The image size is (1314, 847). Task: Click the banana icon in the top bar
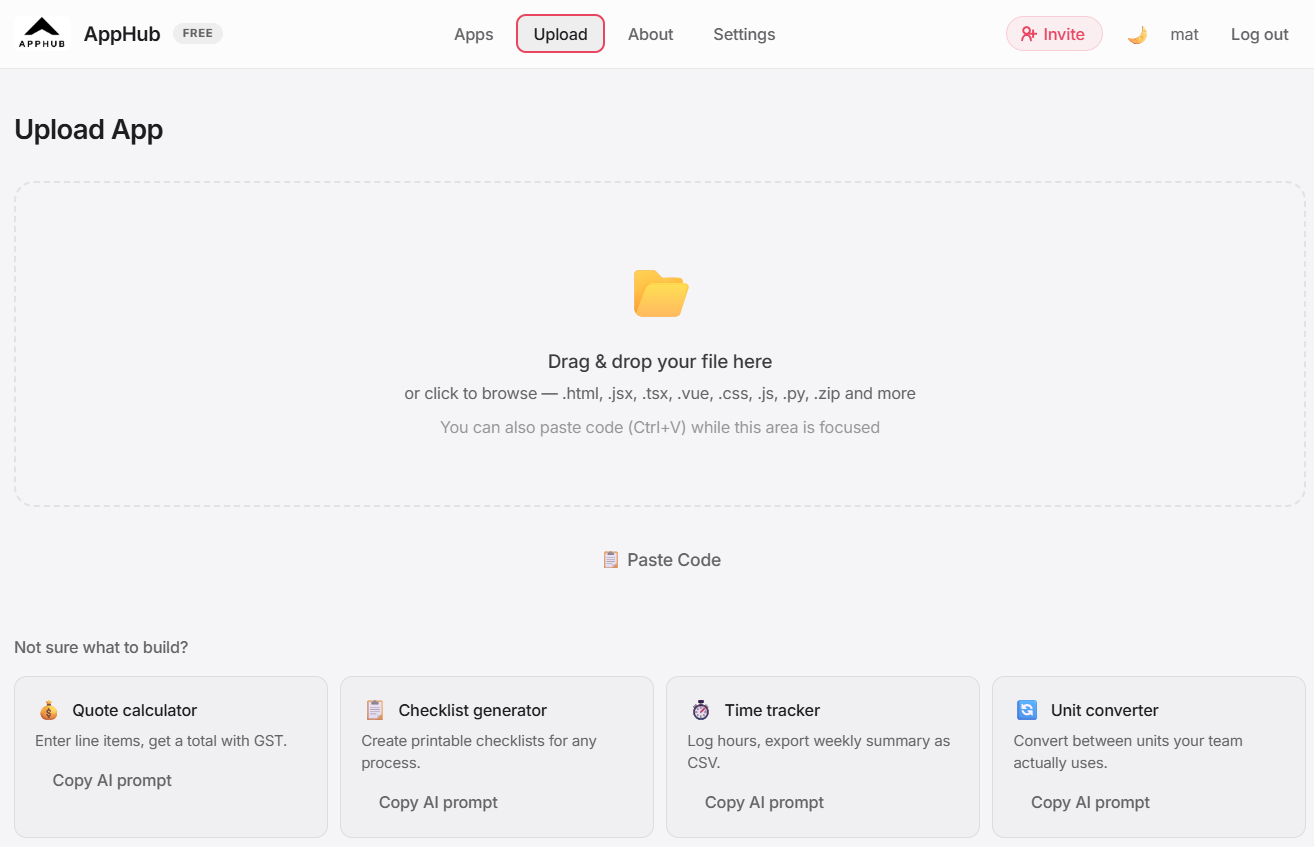click(1137, 33)
